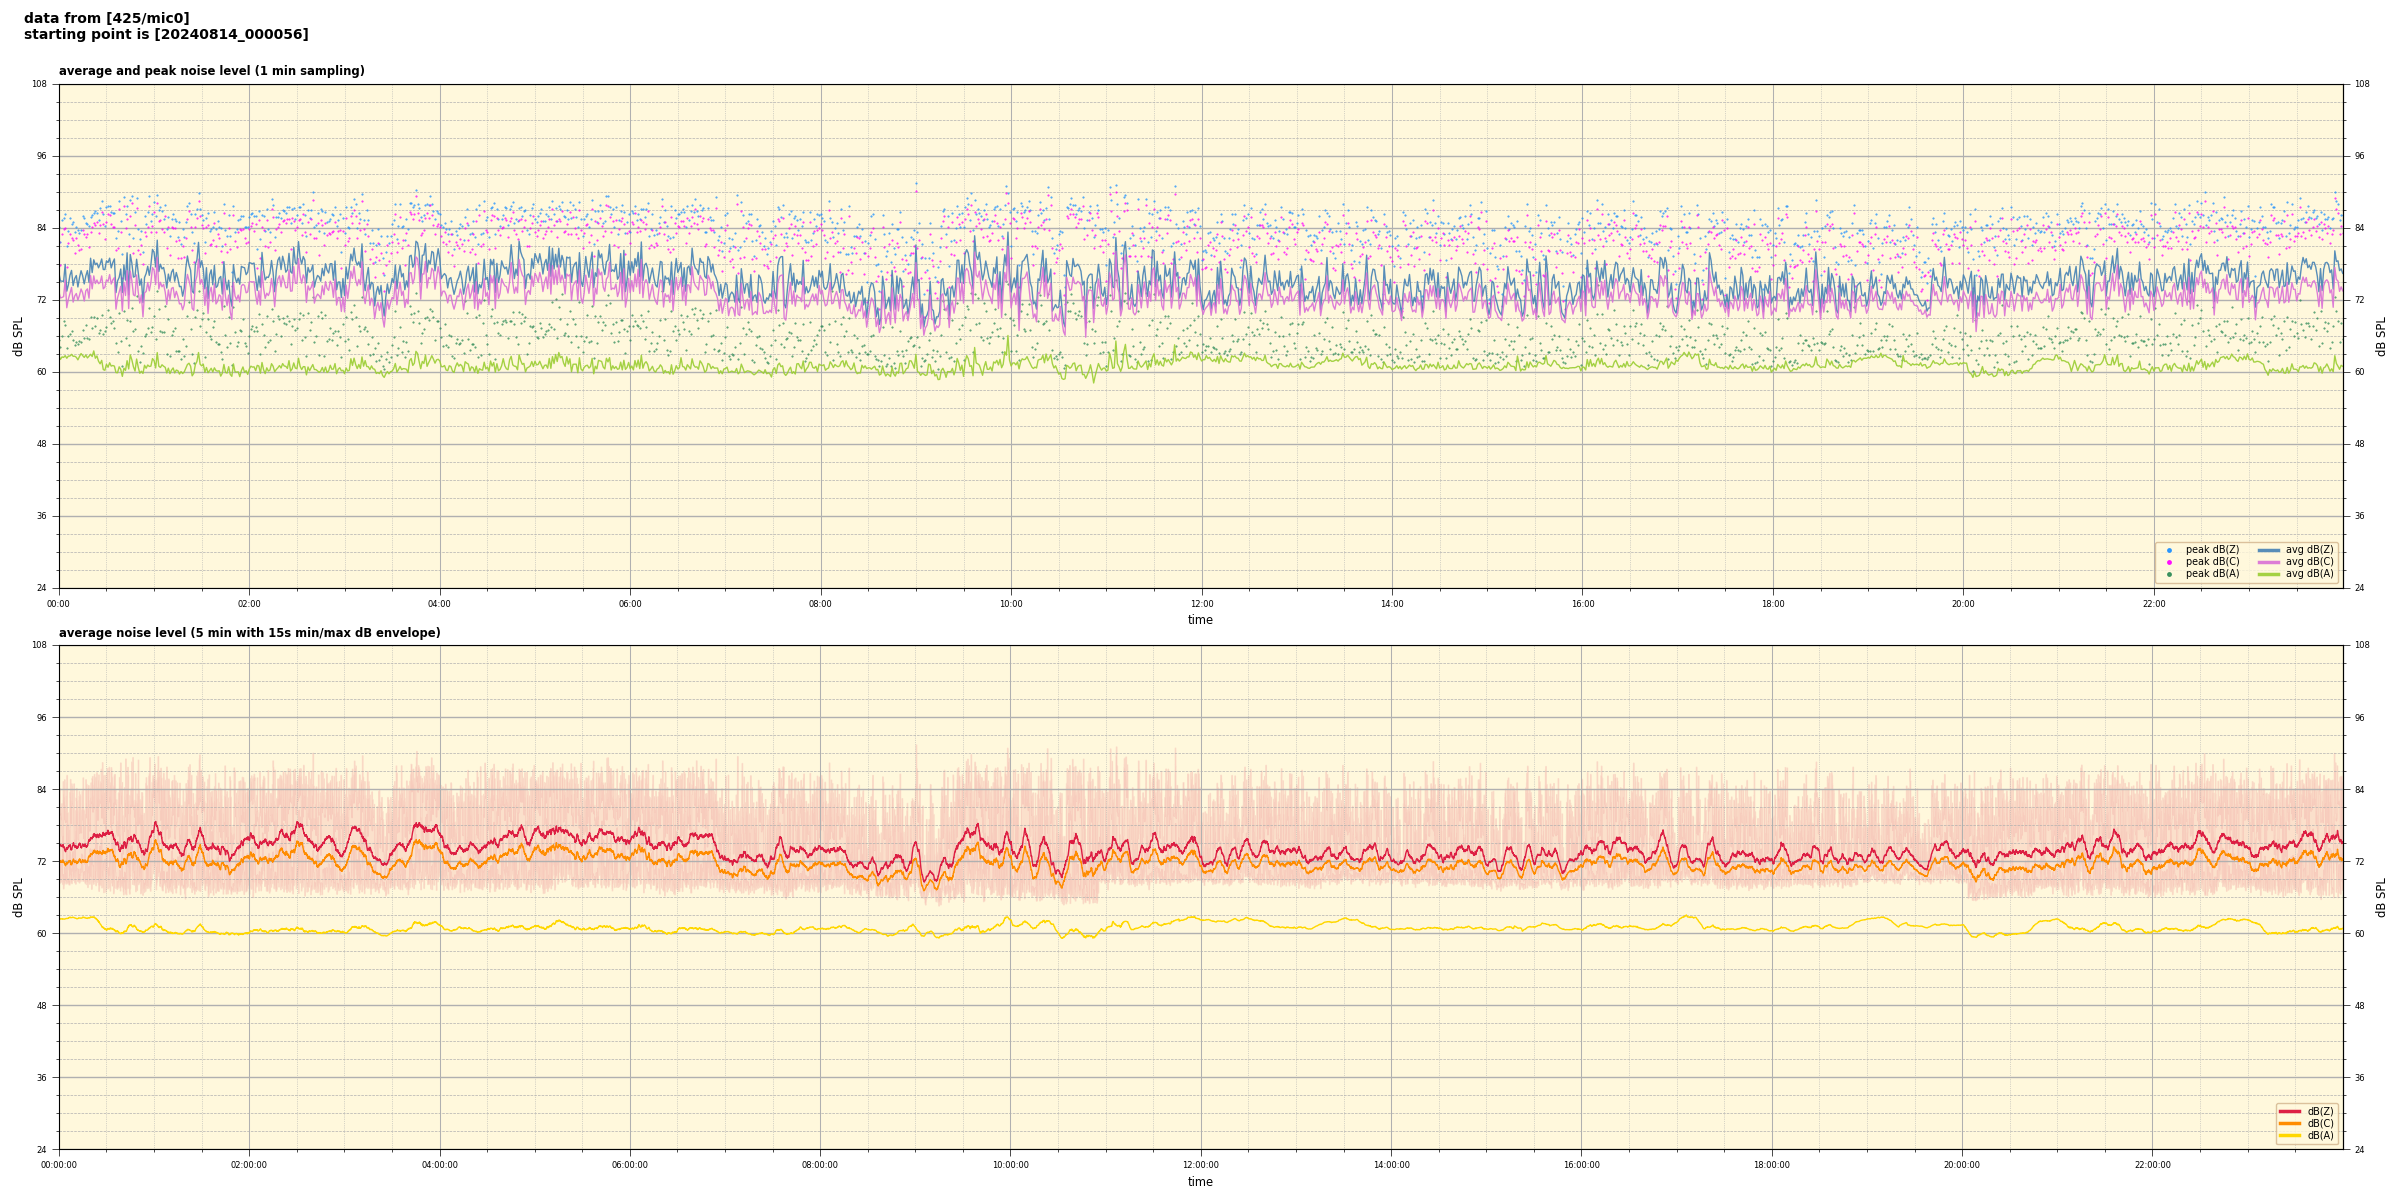Click the starting point 20240814_000056 text

click(x=166, y=35)
